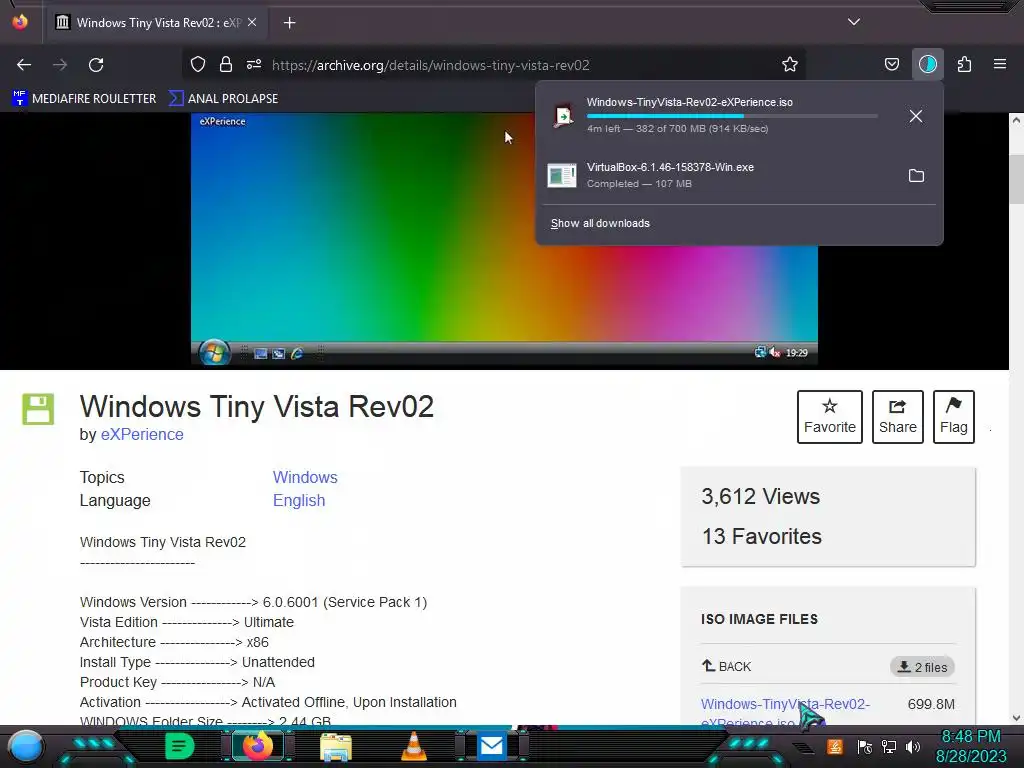The width and height of the screenshot is (1024, 768).
Task: Open File Explorer from the taskbar
Action: 336,747
